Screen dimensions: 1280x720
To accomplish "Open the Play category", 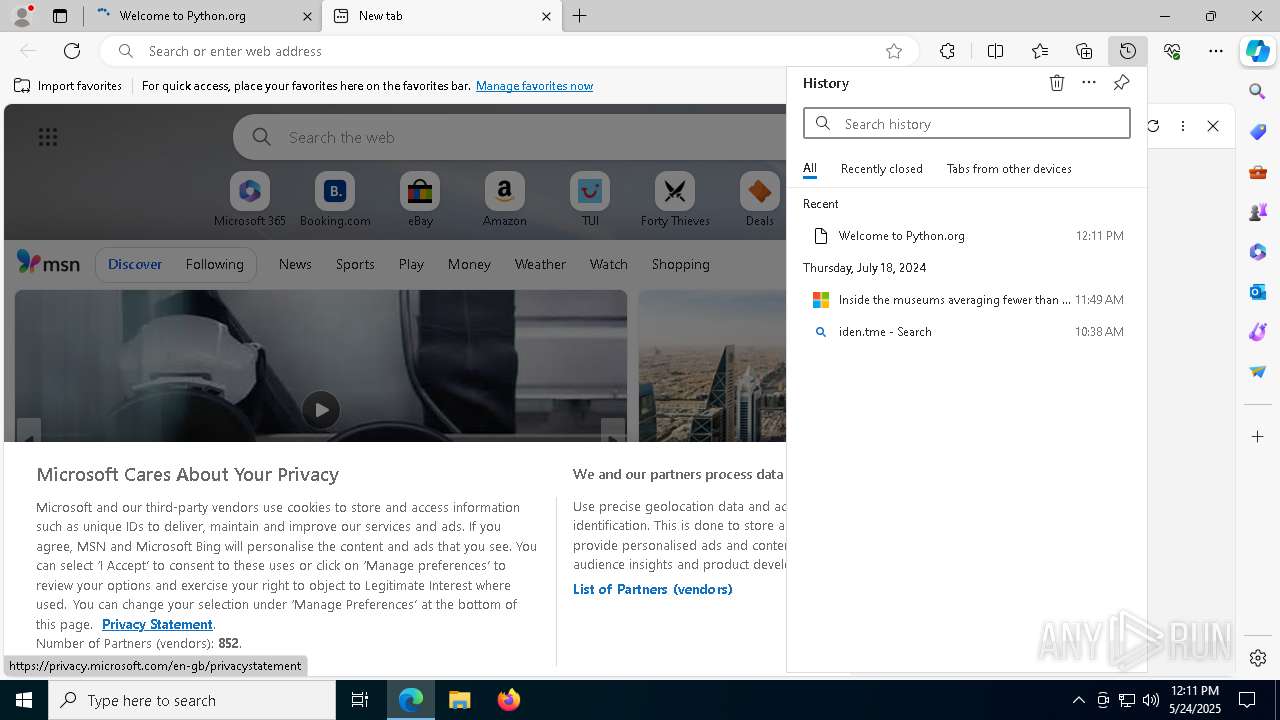I will (x=411, y=264).
